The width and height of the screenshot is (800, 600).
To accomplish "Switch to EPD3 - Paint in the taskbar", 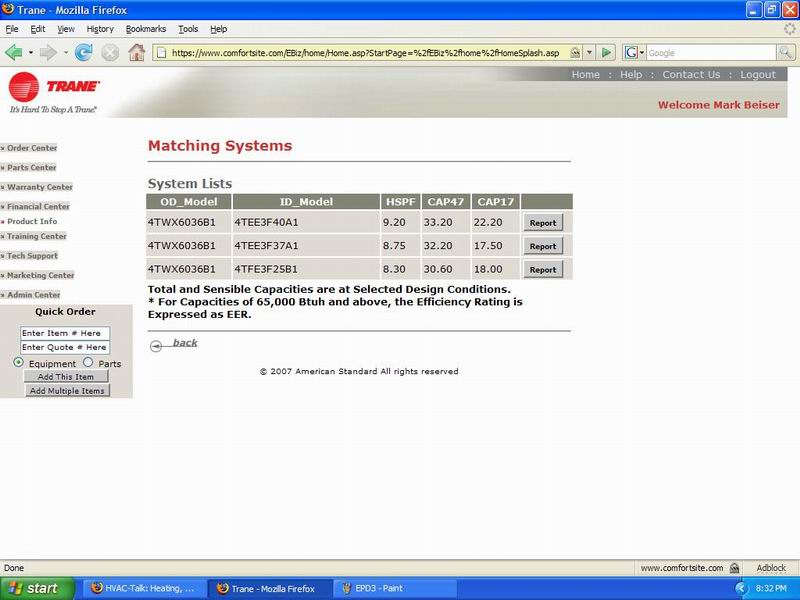I will tap(378, 588).
